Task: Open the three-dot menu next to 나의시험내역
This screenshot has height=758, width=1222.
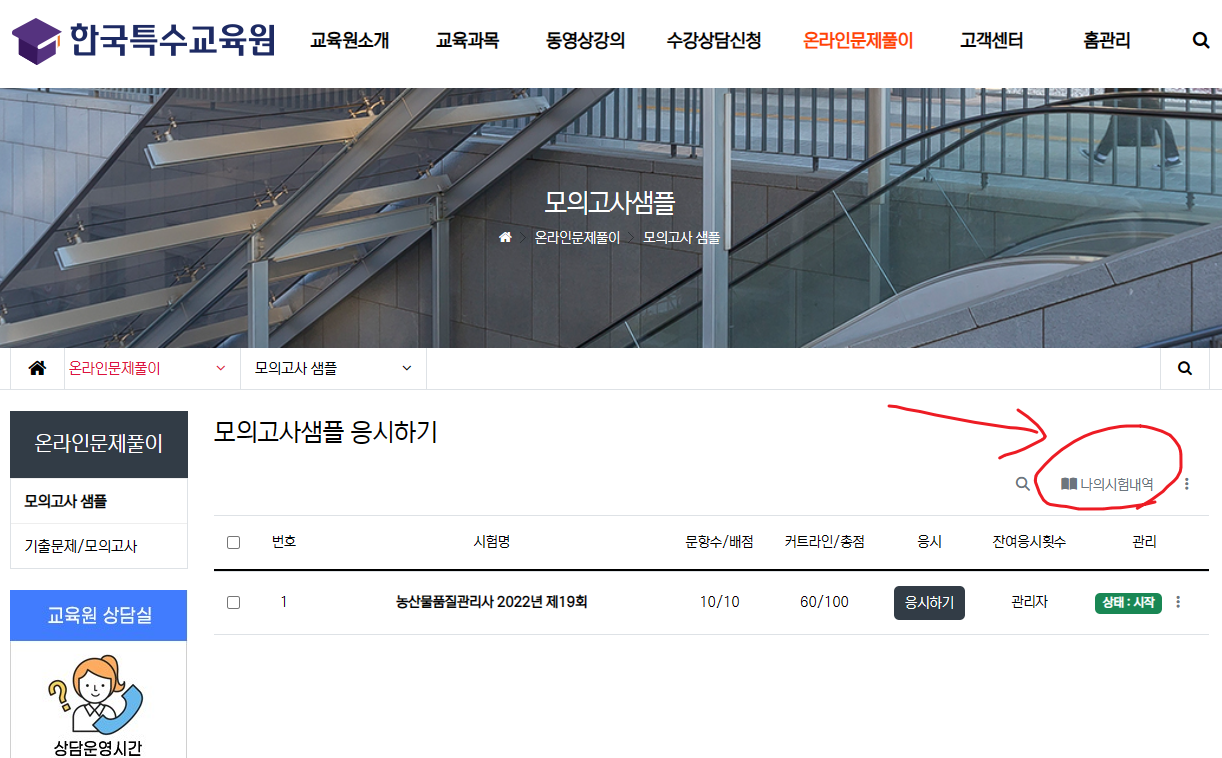Action: click(x=1187, y=484)
